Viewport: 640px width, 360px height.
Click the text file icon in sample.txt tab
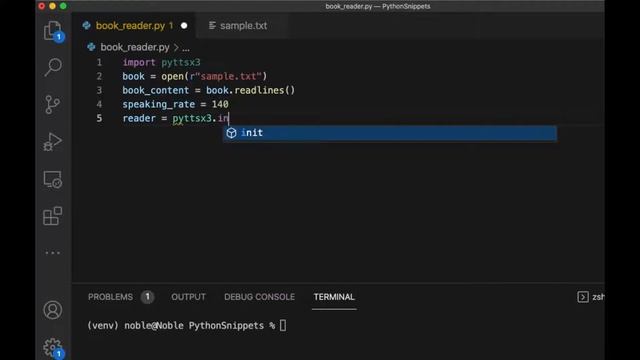pos(212,26)
